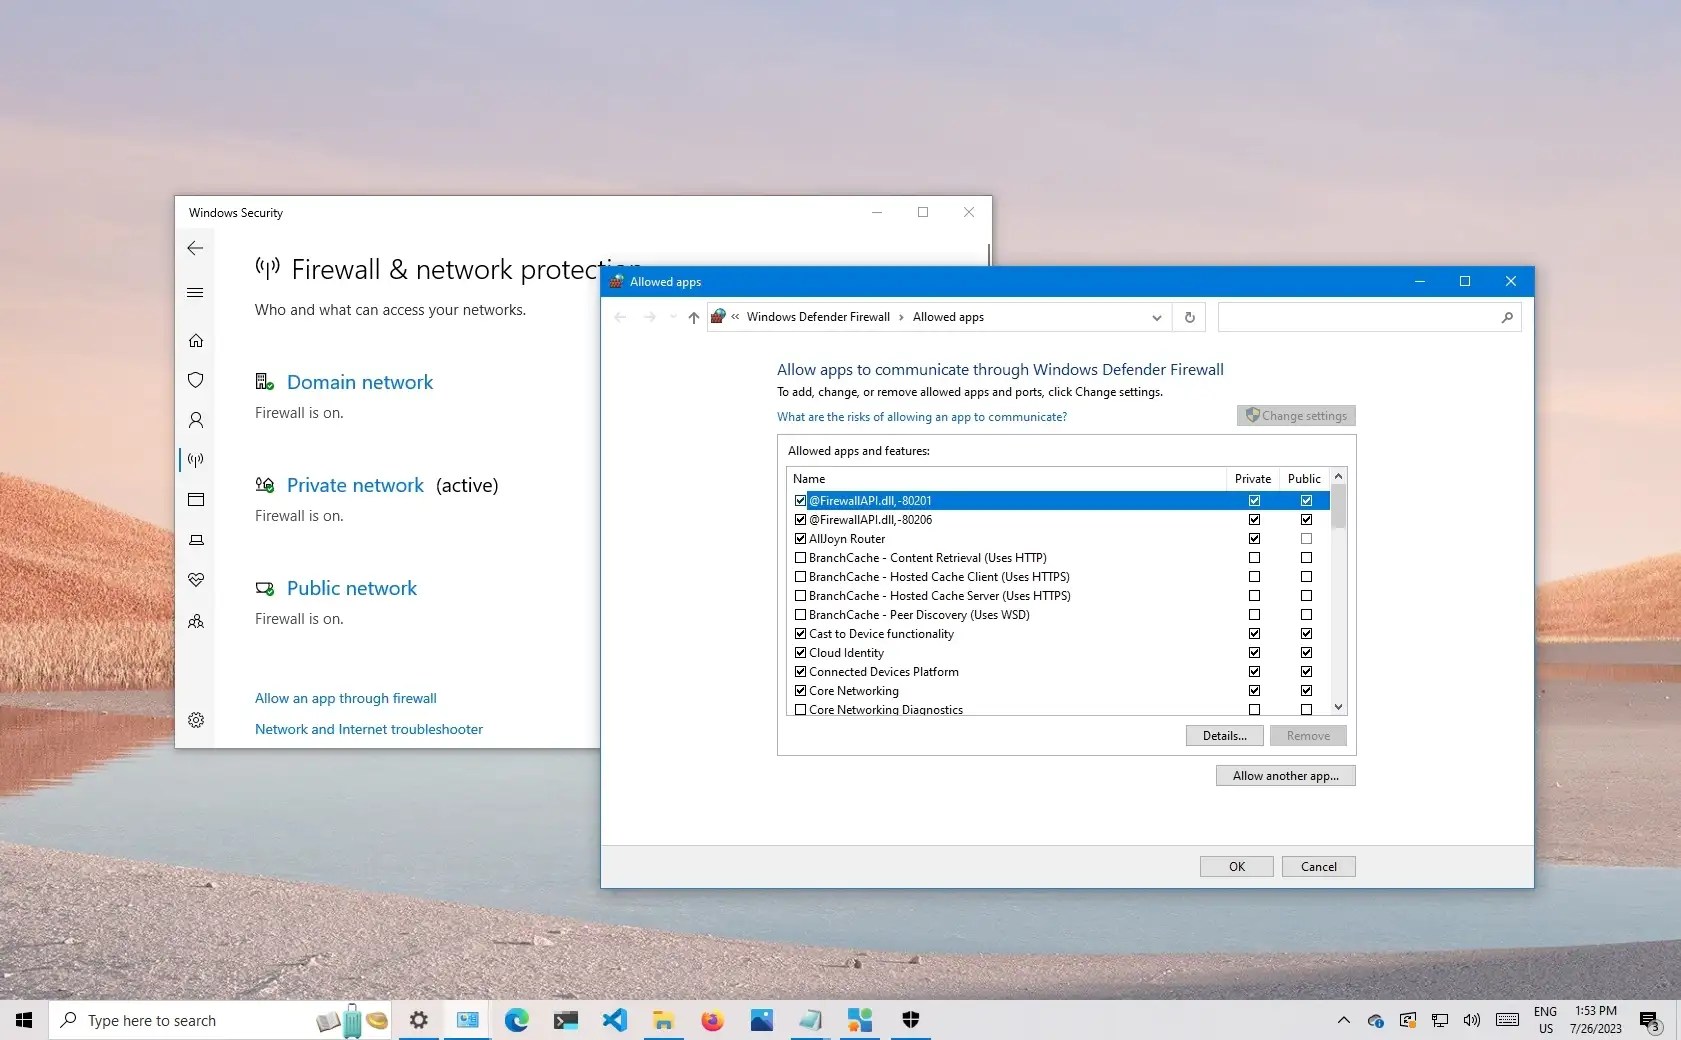1681x1040 pixels.
Task: Click the back arrow in Windows Security
Action: 195,248
